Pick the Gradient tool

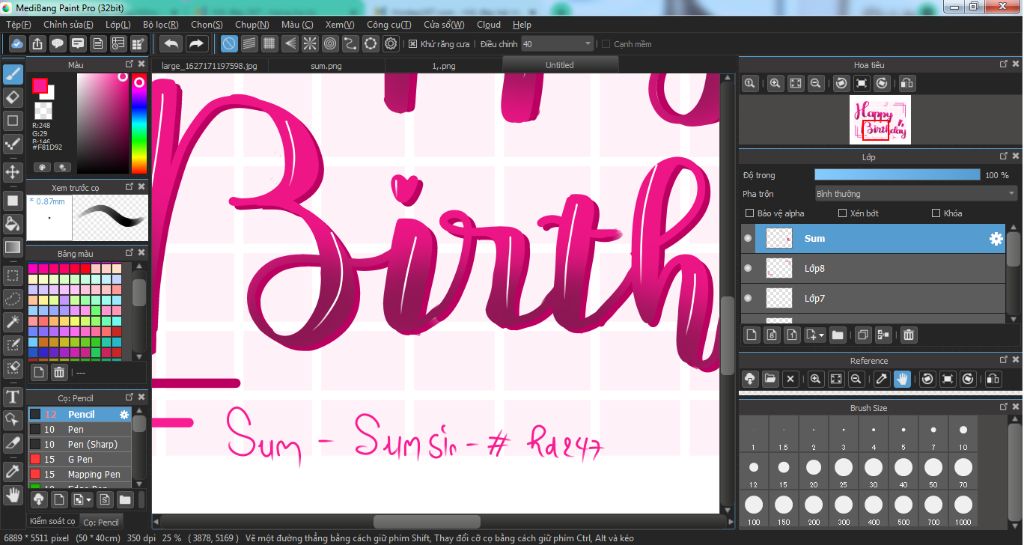[x=12, y=247]
